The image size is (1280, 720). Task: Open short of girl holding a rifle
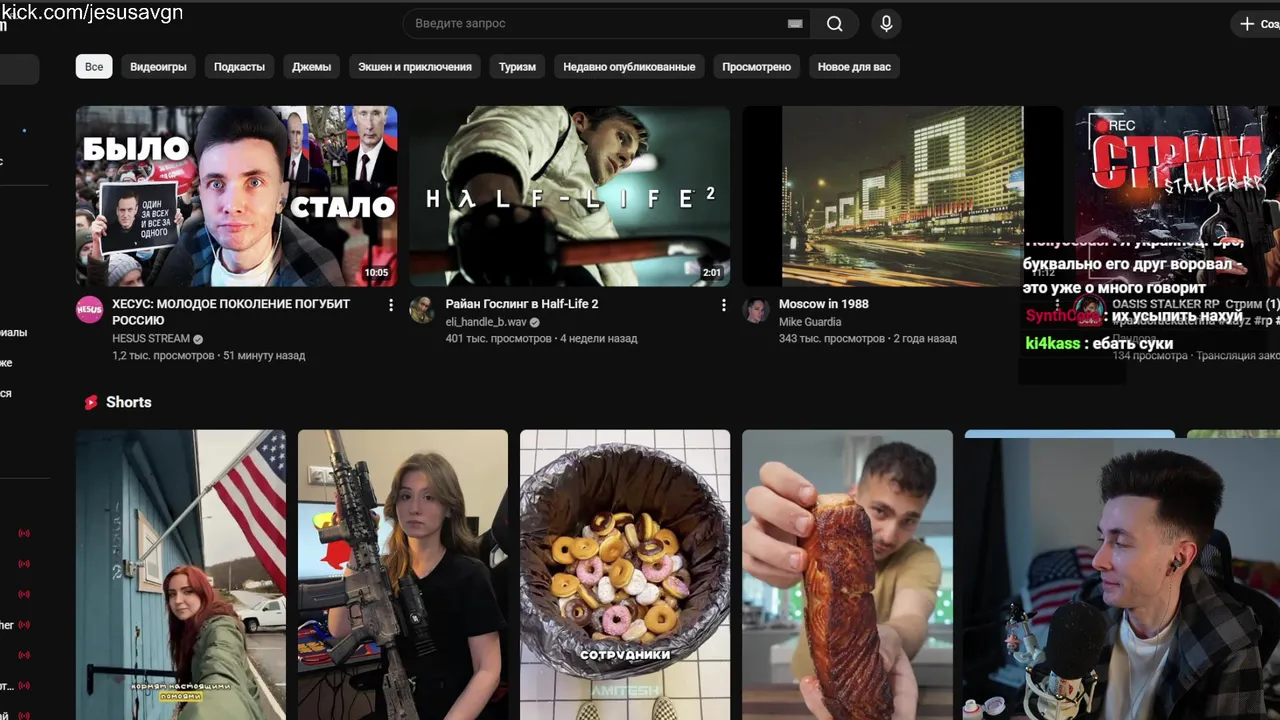(403, 575)
